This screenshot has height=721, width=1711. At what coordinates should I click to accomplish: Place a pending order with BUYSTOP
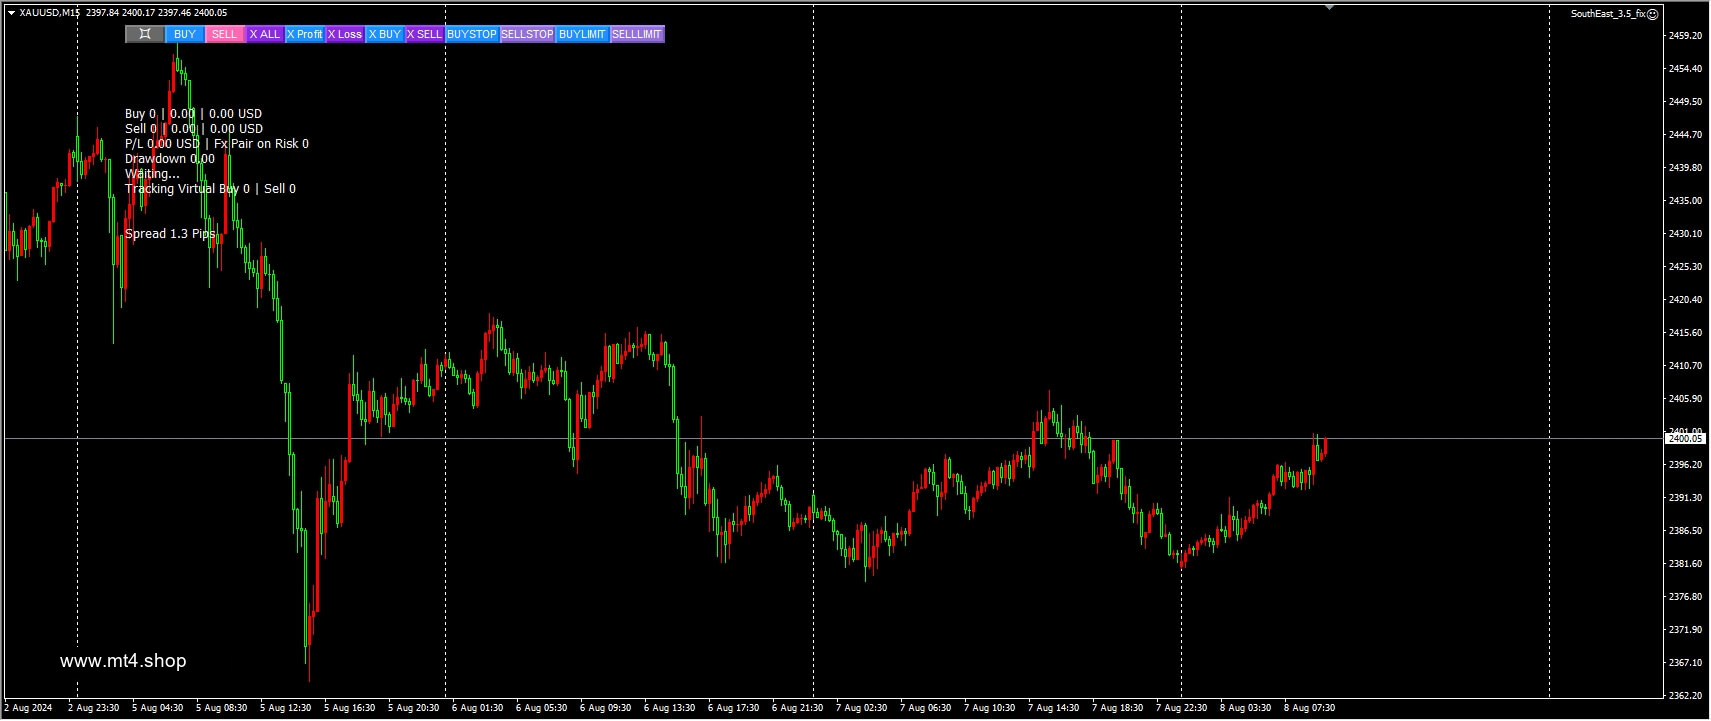(472, 34)
